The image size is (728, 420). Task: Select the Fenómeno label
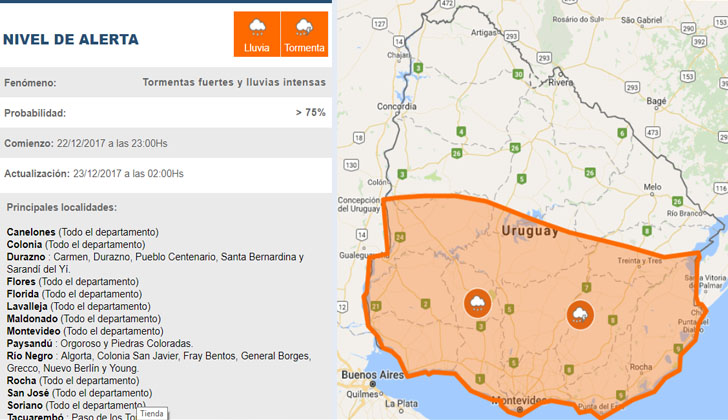pos(30,83)
